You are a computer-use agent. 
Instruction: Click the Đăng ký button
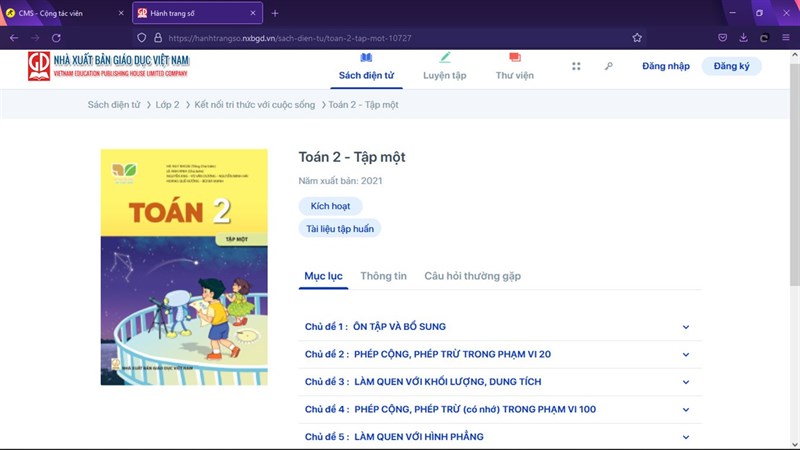tap(731, 66)
